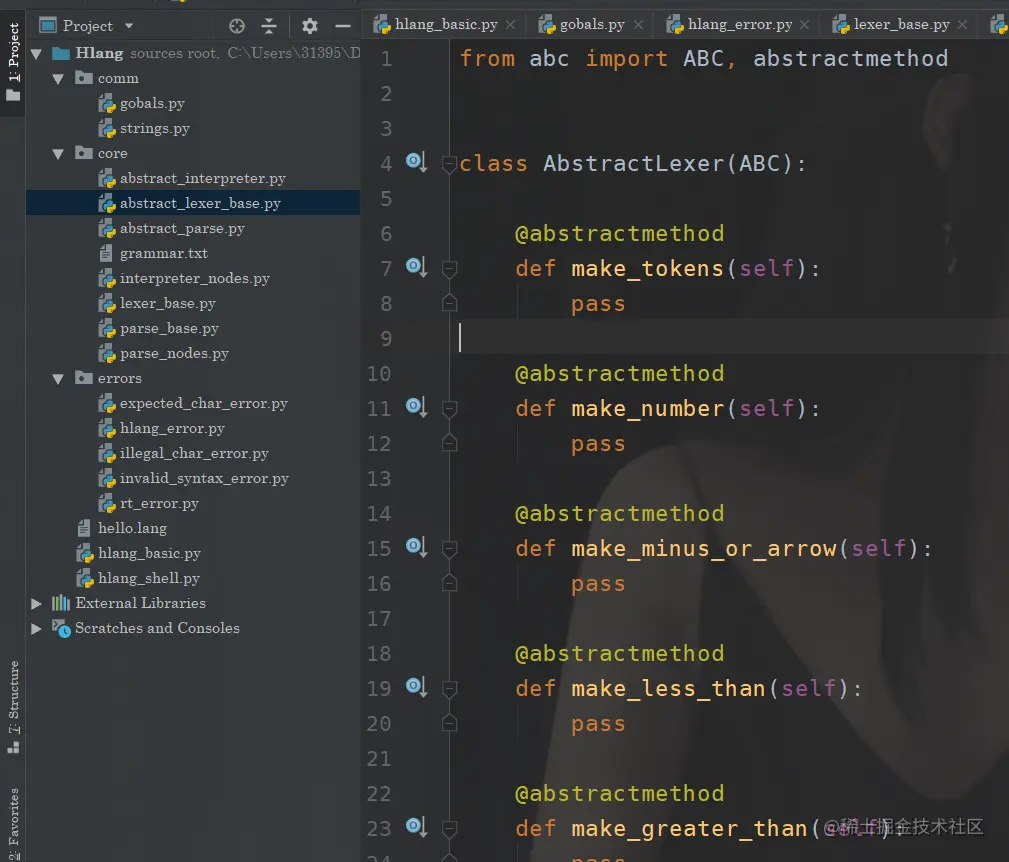
Task: Select hlang_basic.py in project tree
Action: (149, 554)
